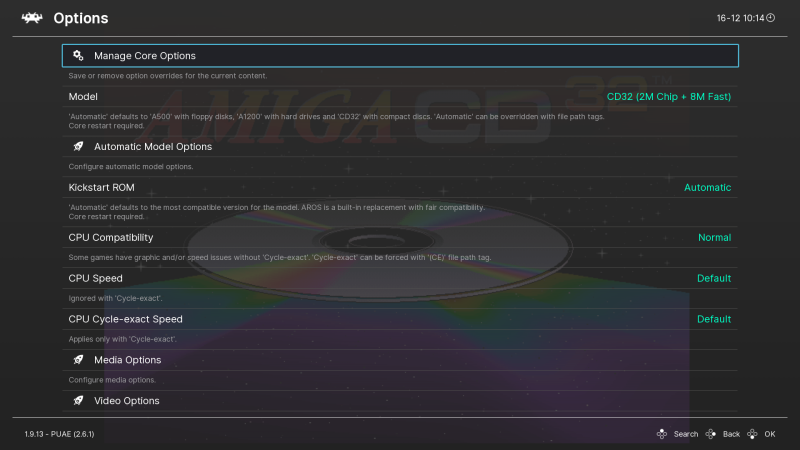Click the rocket icon beside Media Options
This screenshot has width=800, height=450.
pyautogui.click(x=78, y=360)
